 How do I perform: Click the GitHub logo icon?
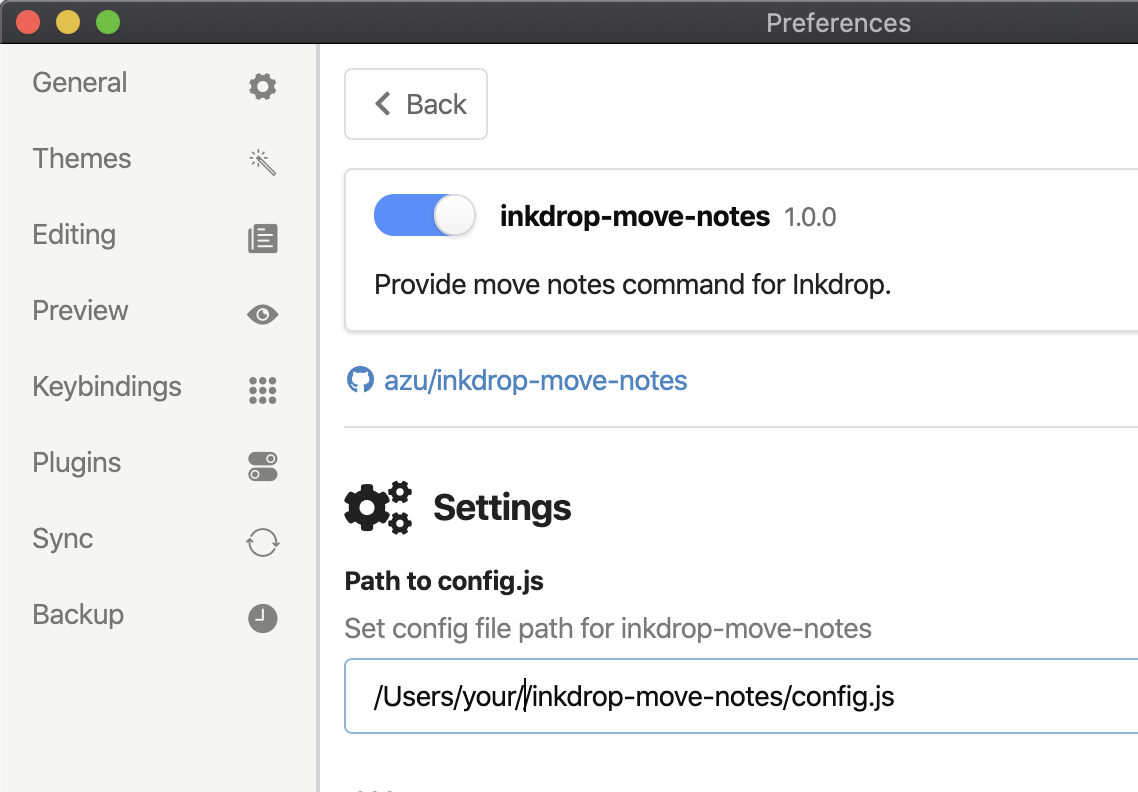click(x=360, y=380)
